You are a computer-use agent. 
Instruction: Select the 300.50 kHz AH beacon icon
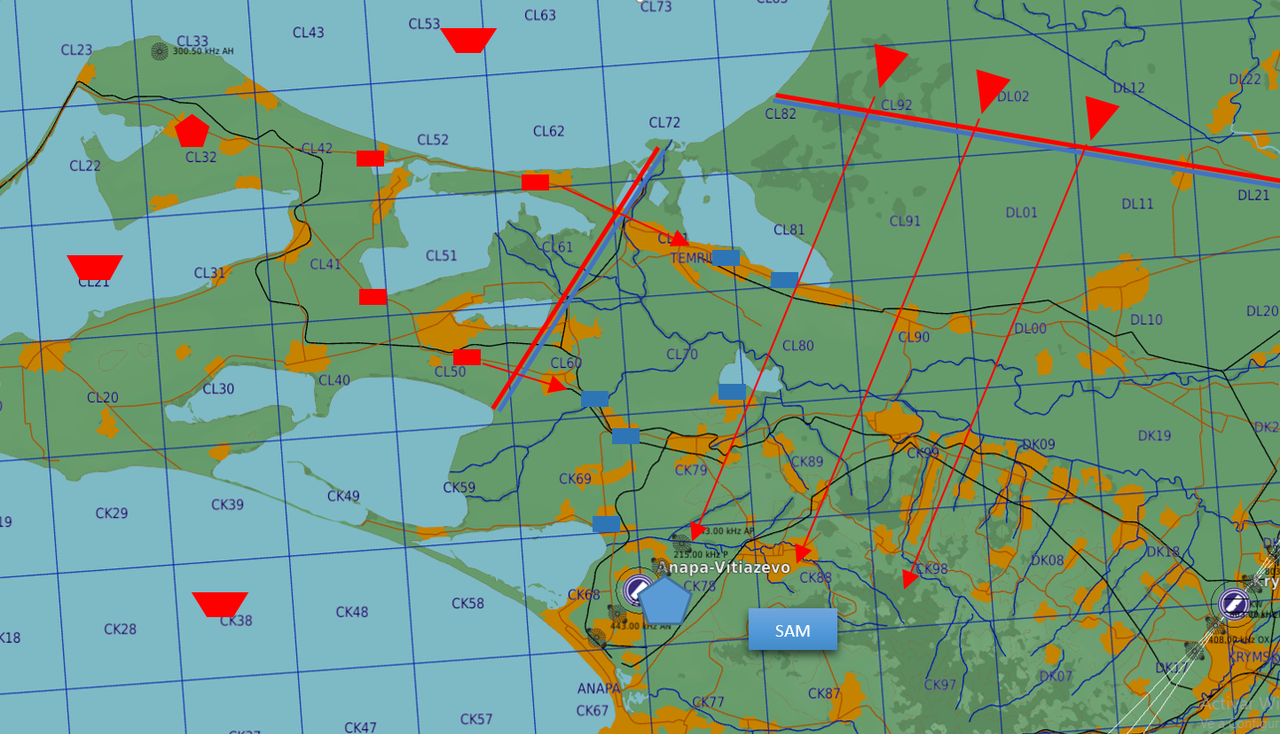[x=160, y=51]
